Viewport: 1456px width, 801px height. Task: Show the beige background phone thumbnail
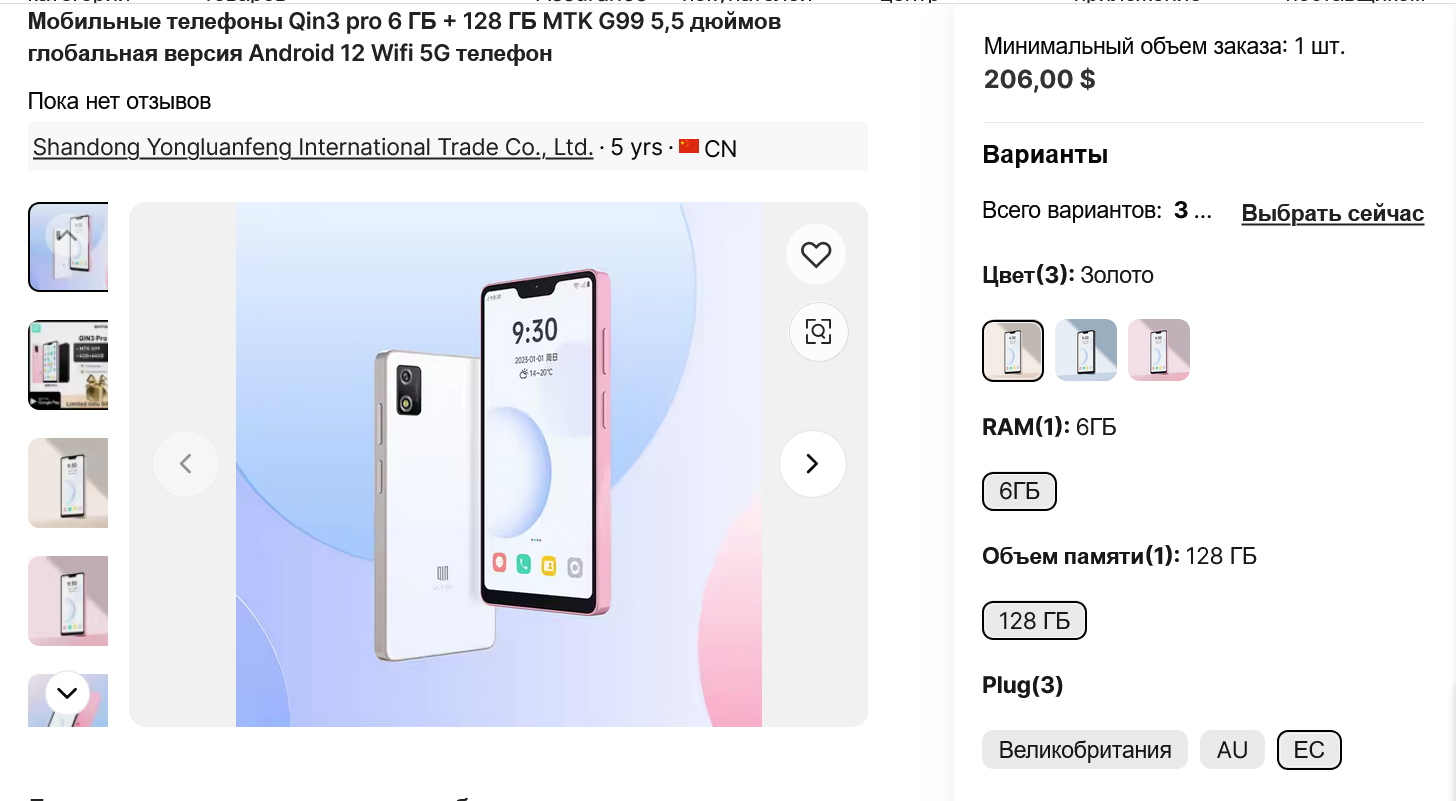(x=68, y=483)
